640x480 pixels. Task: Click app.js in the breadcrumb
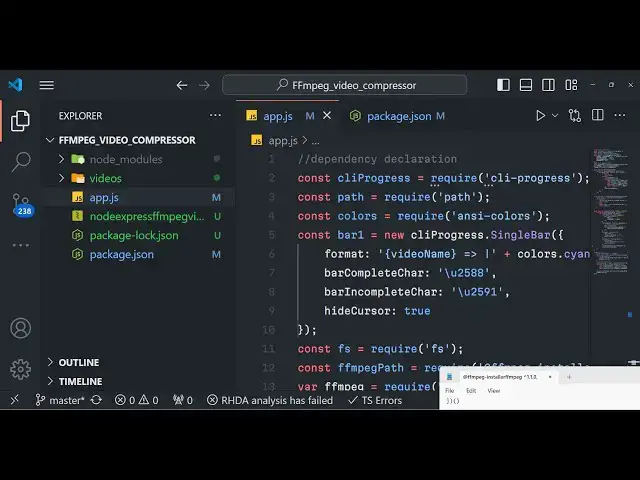283,141
